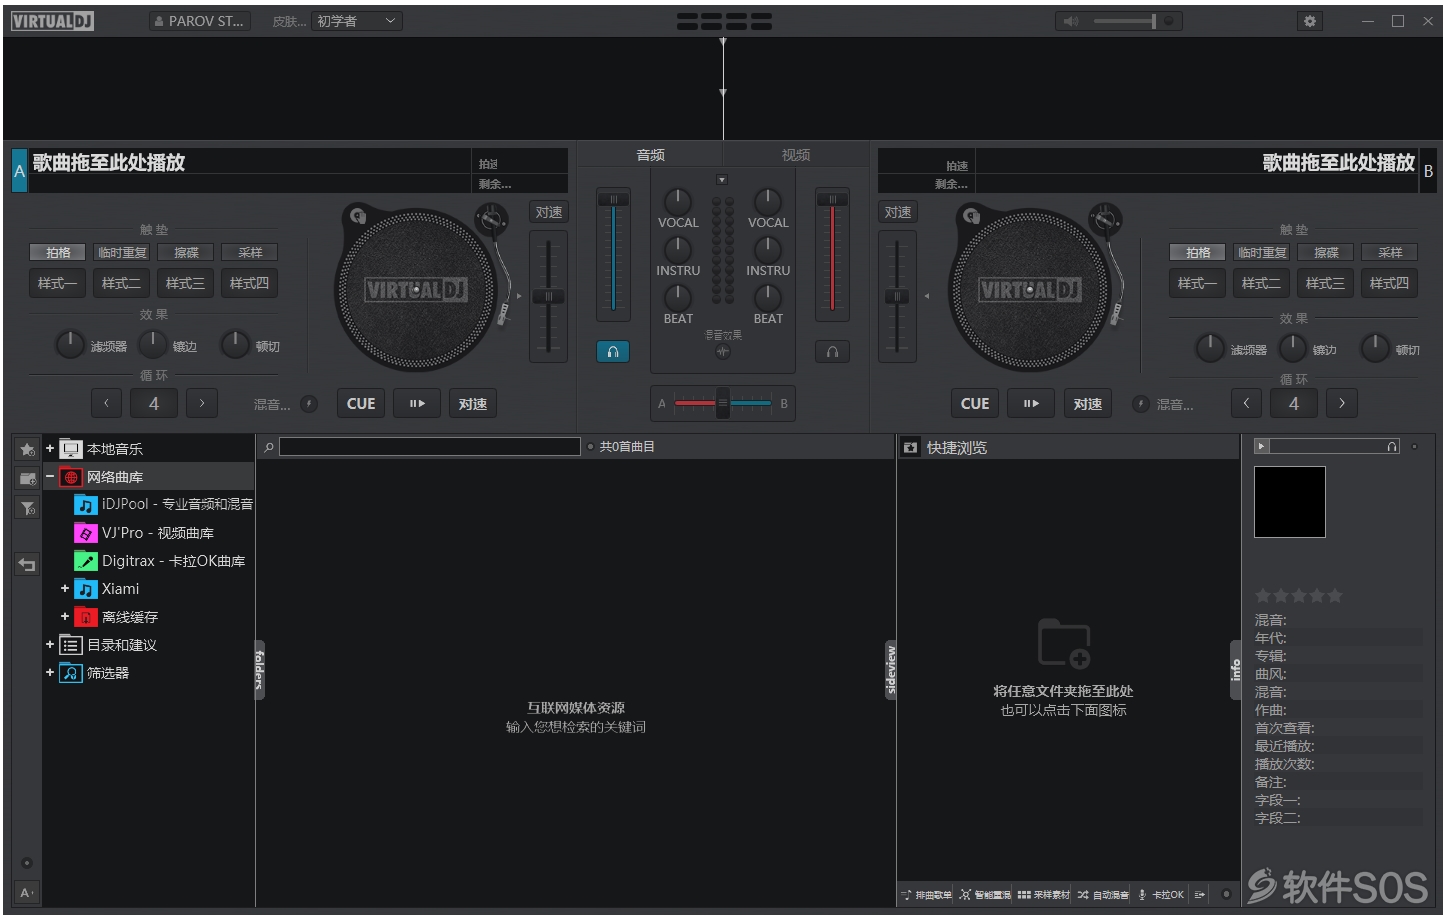Click deck B CUE button

pos(975,404)
